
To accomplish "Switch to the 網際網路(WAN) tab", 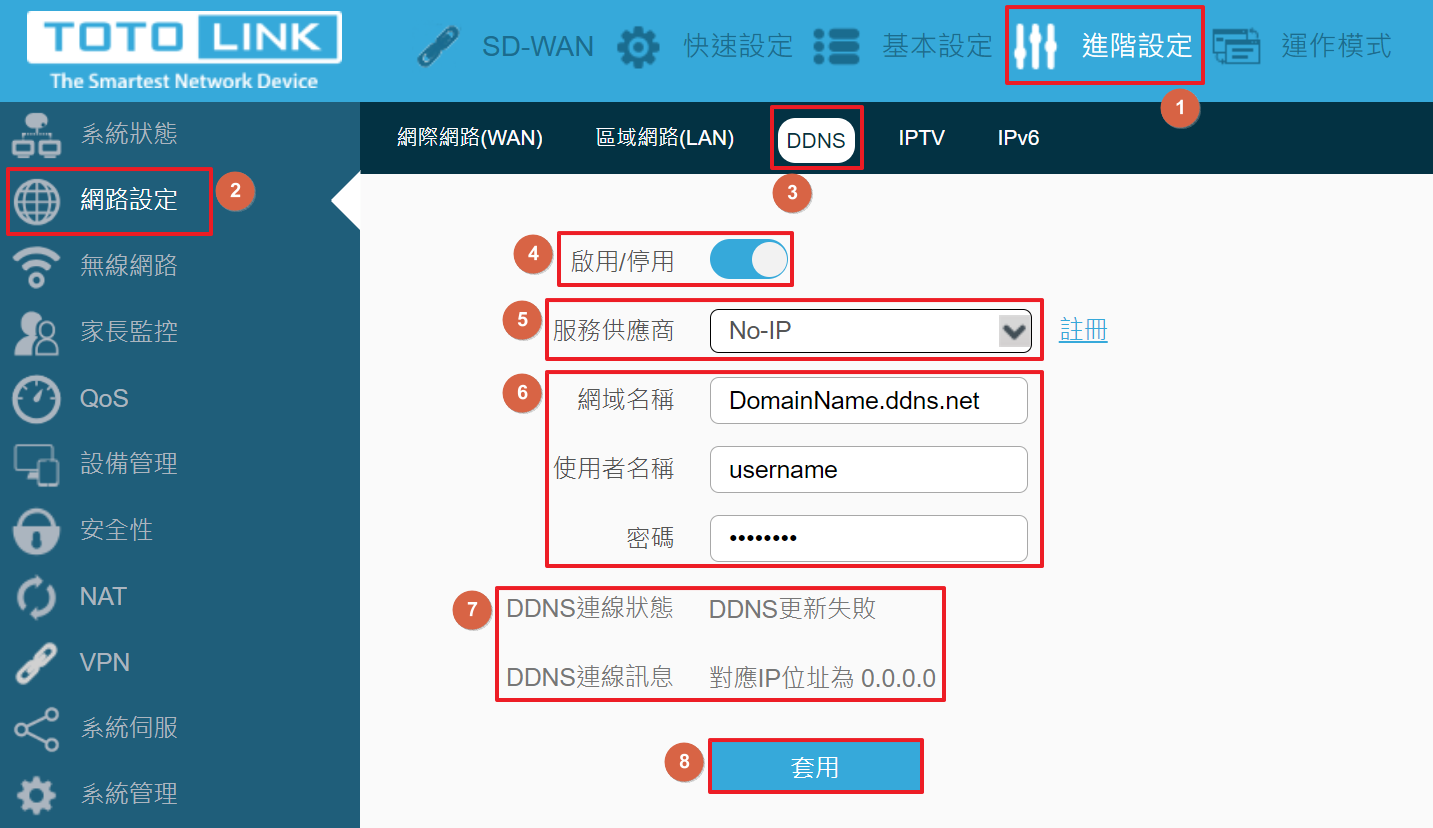I will pos(470,138).
